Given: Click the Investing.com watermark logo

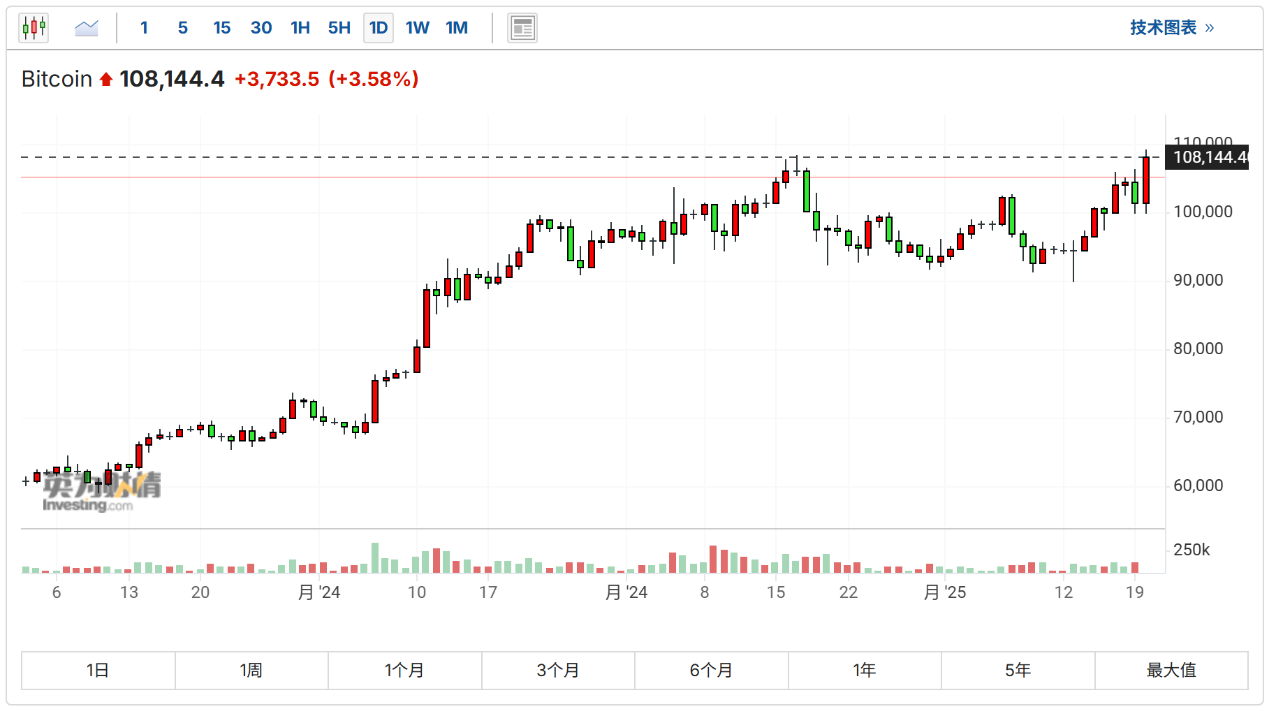Looking at the screenshot, I should coord(100,492).
